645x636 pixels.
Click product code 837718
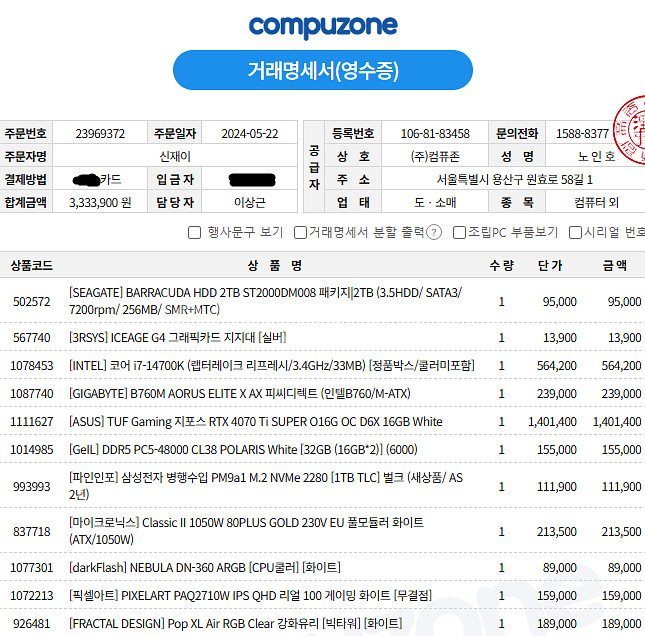[32, 532]
